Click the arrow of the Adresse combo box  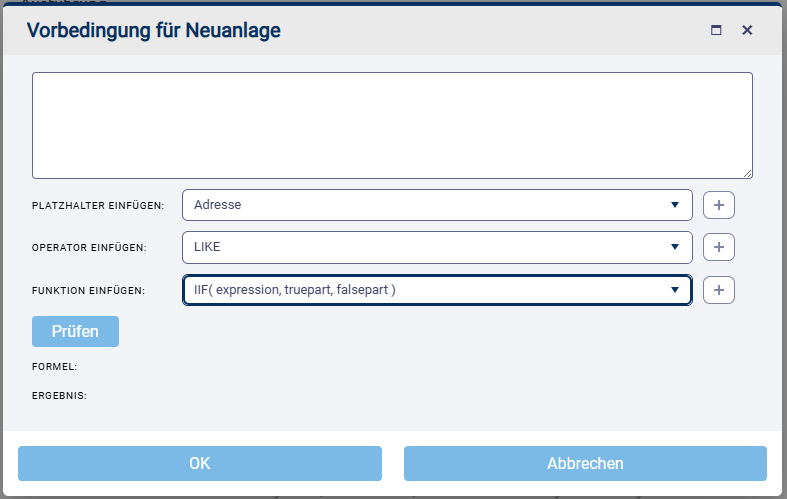coord(675,205)
